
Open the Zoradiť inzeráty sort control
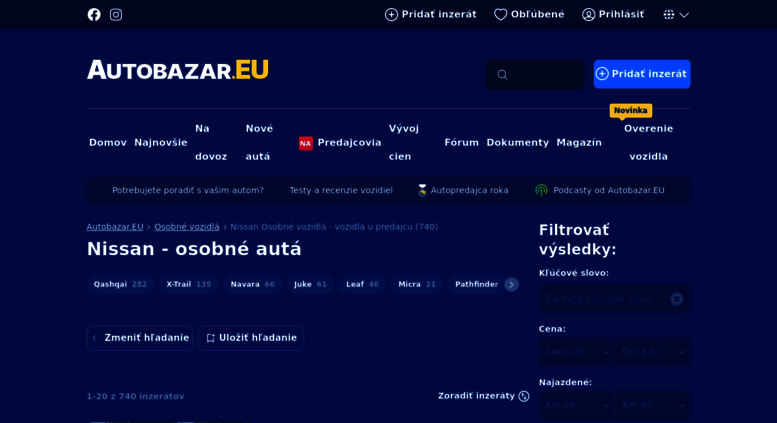tap(484, 396)
